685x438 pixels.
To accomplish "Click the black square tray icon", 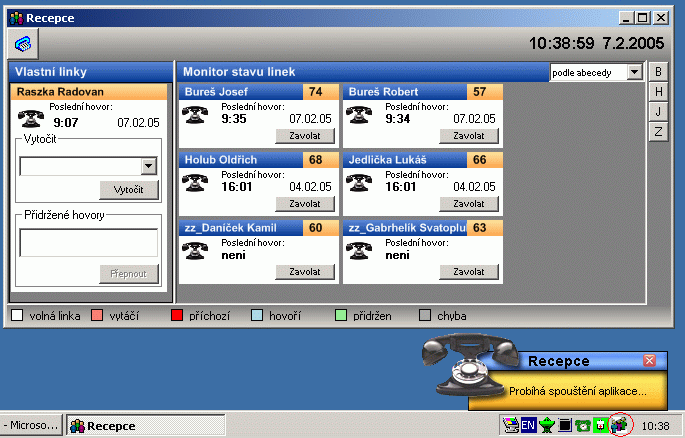I will tap(565, 424).
